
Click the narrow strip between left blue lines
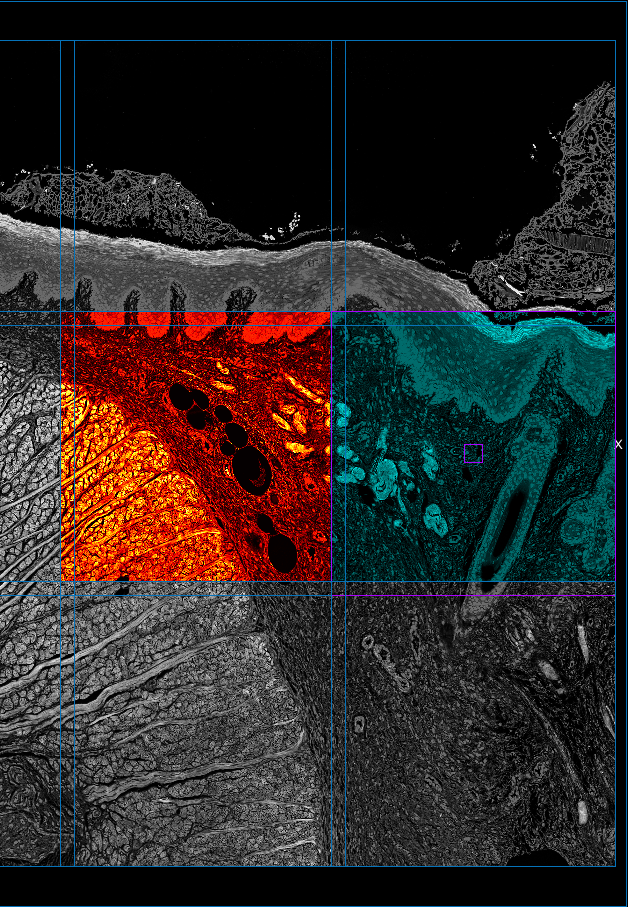click(67, 450)
